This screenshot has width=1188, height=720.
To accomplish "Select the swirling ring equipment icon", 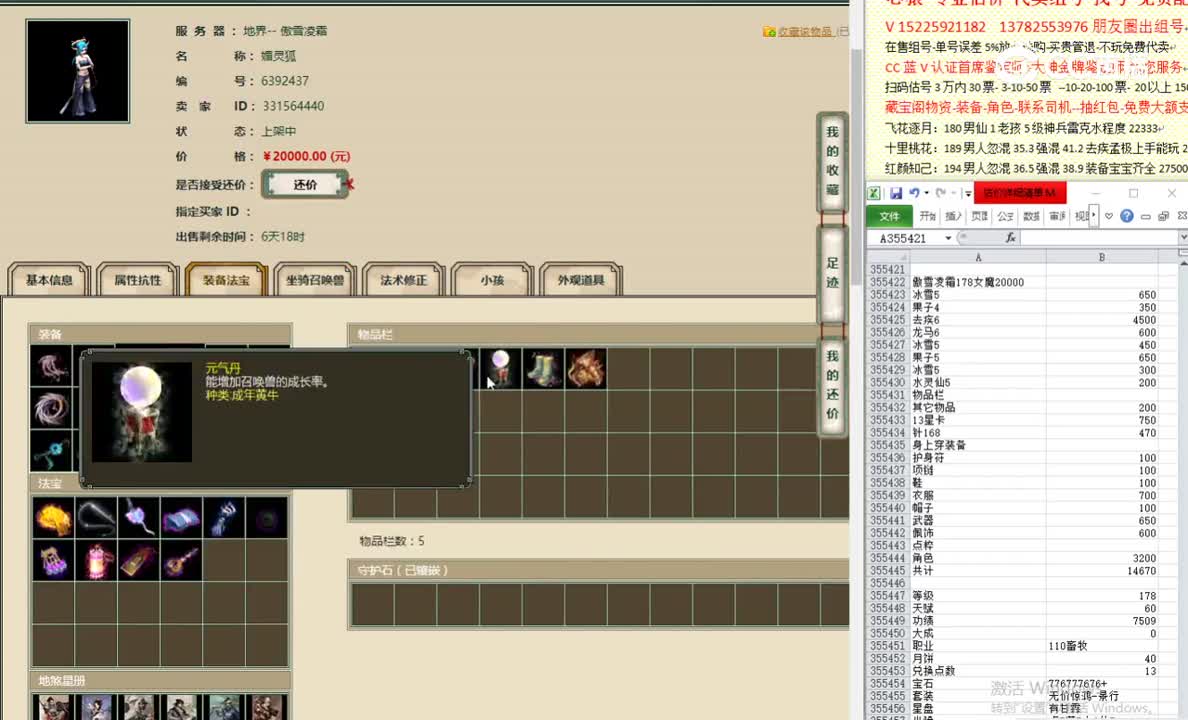I will click(51, 409).
